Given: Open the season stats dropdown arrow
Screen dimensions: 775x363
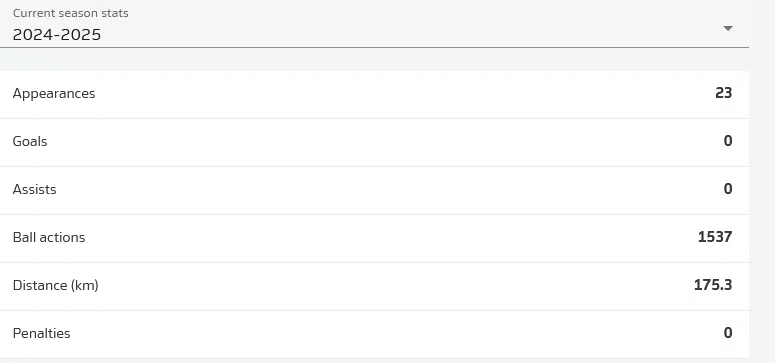Looking at the screenshot, I should [x=728, y=28].
